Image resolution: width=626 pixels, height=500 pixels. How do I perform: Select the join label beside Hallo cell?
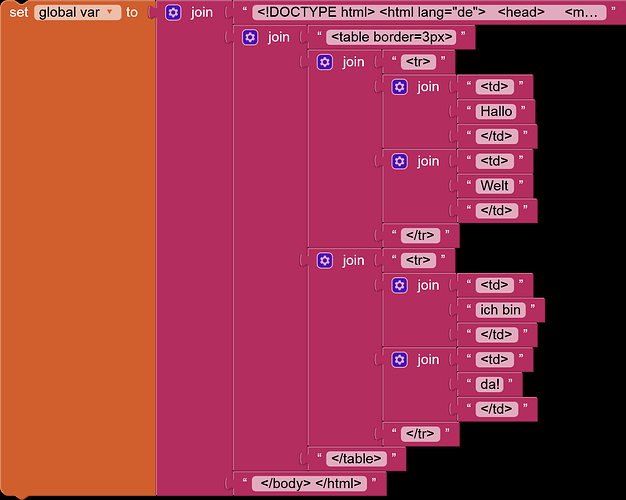point(428,87)
